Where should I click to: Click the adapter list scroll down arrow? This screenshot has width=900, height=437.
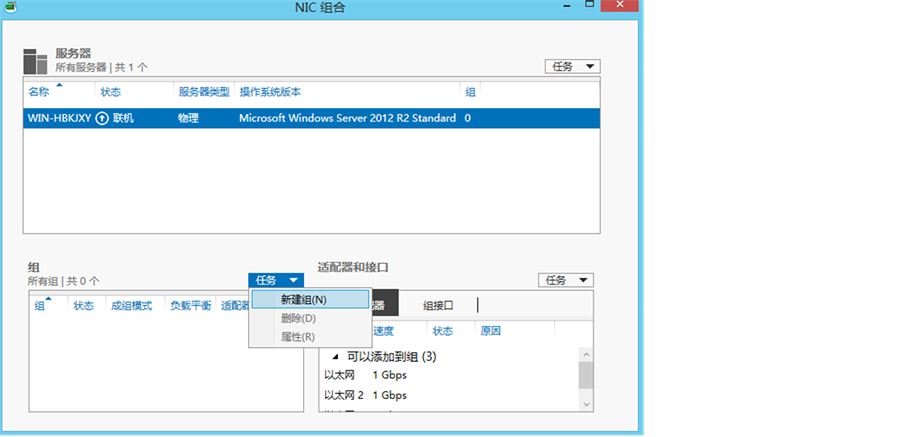(586, 402)
